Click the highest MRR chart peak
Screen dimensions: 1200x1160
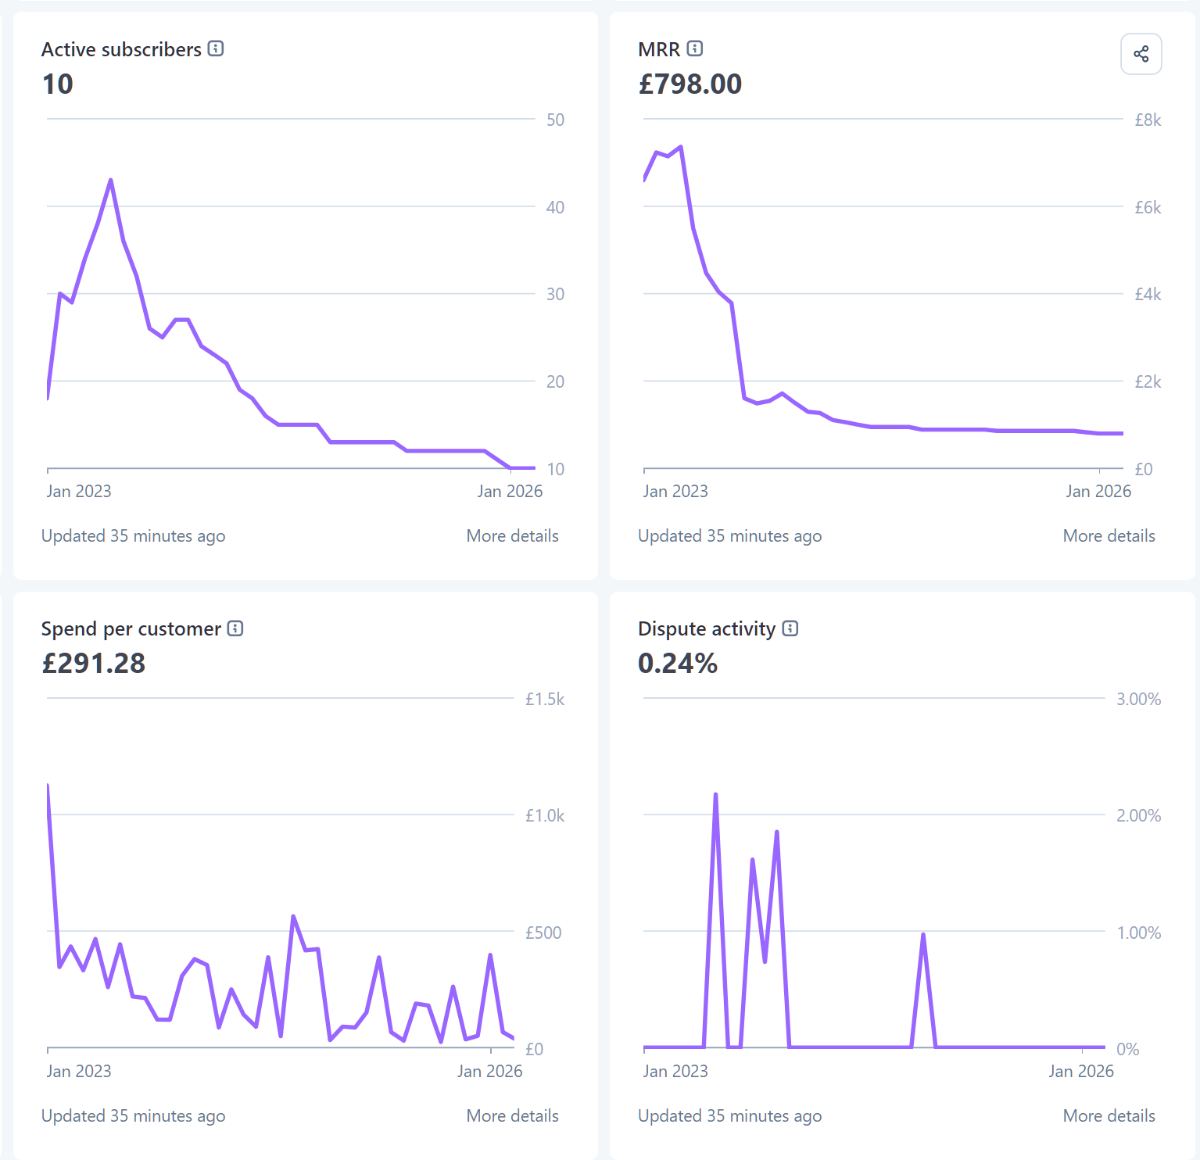coord(681,147)
